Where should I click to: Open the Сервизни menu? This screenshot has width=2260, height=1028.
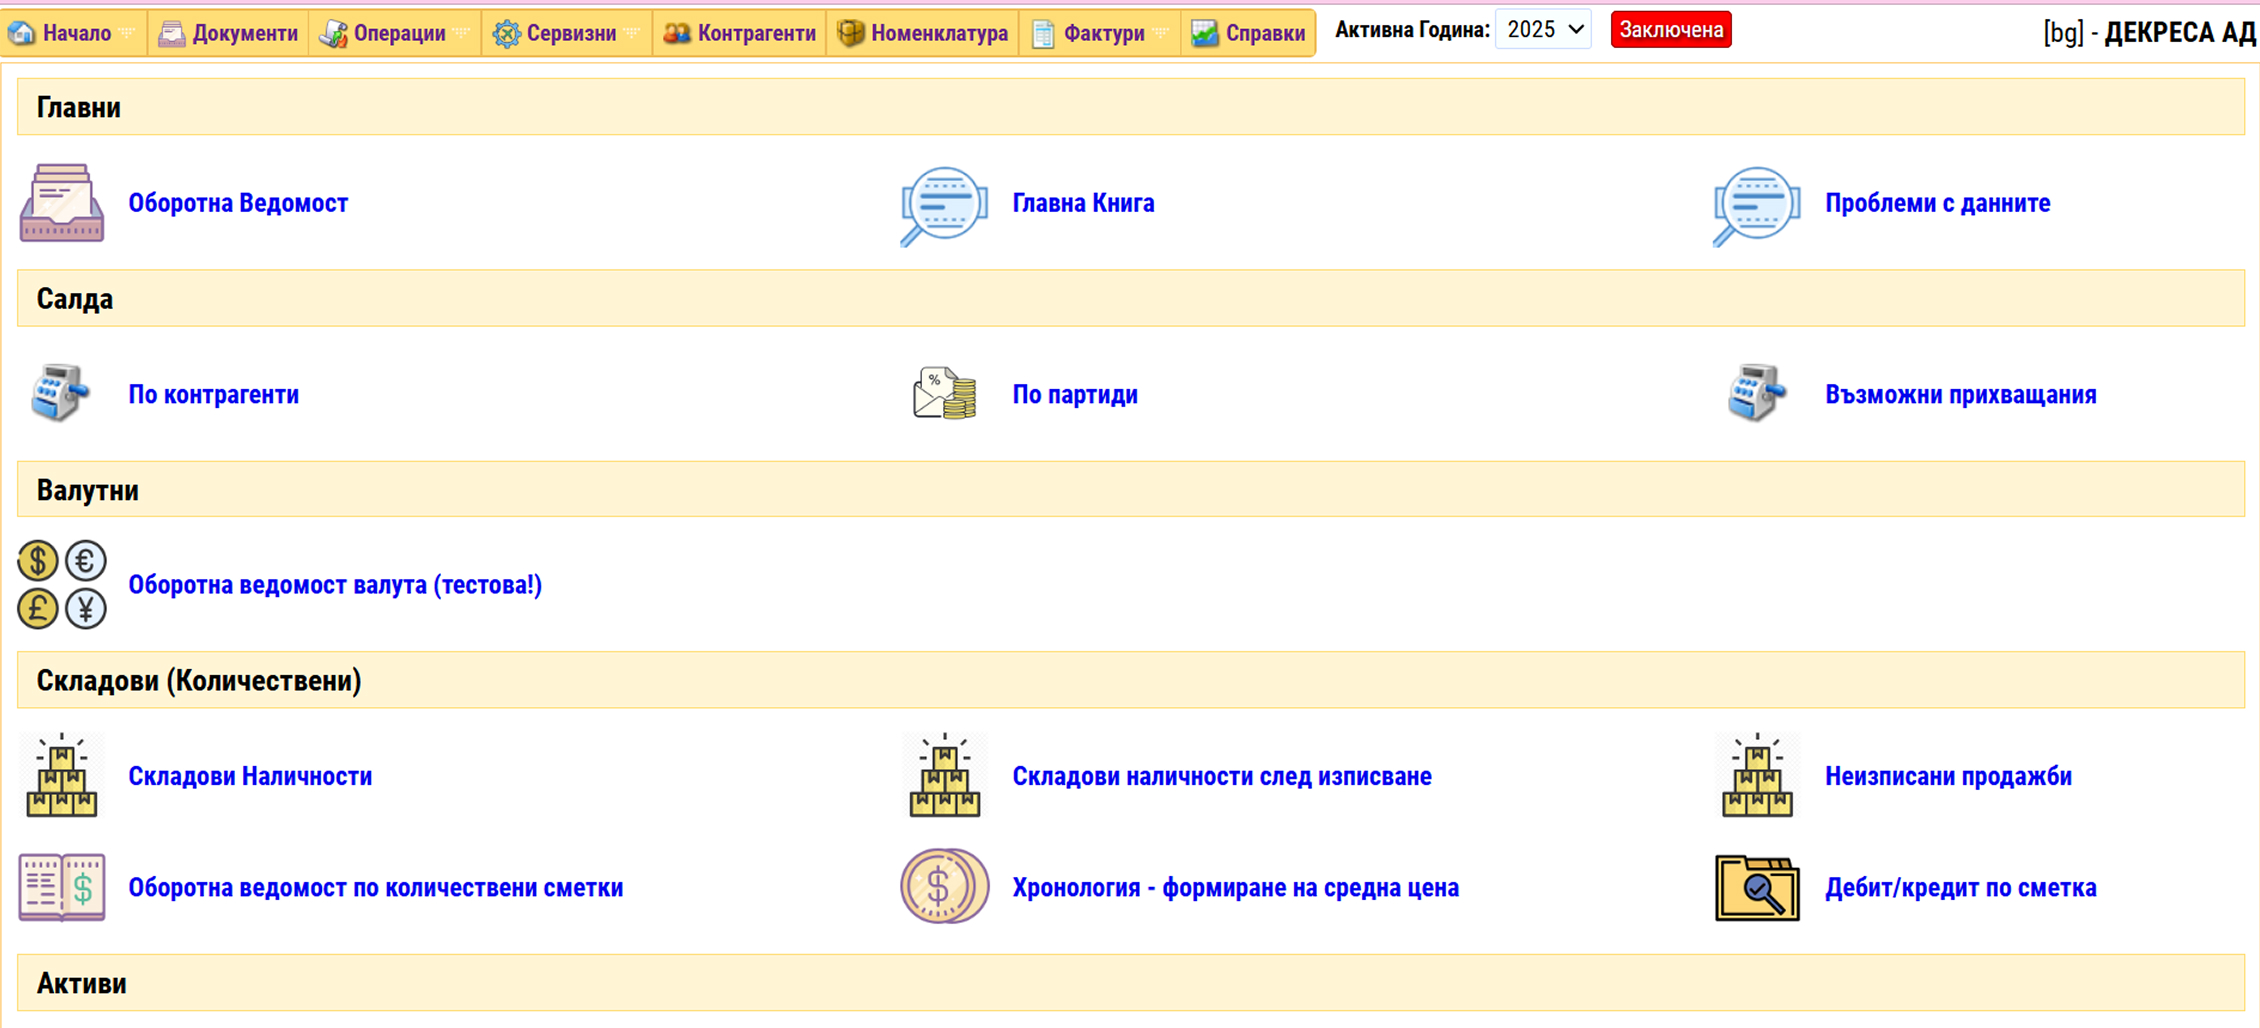(568, 33)
